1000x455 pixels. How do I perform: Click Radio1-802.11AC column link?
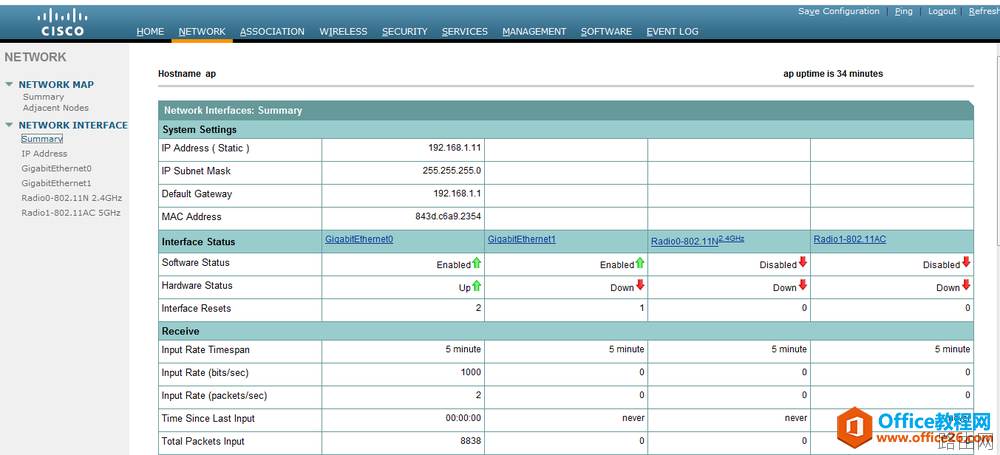[849, 239]
